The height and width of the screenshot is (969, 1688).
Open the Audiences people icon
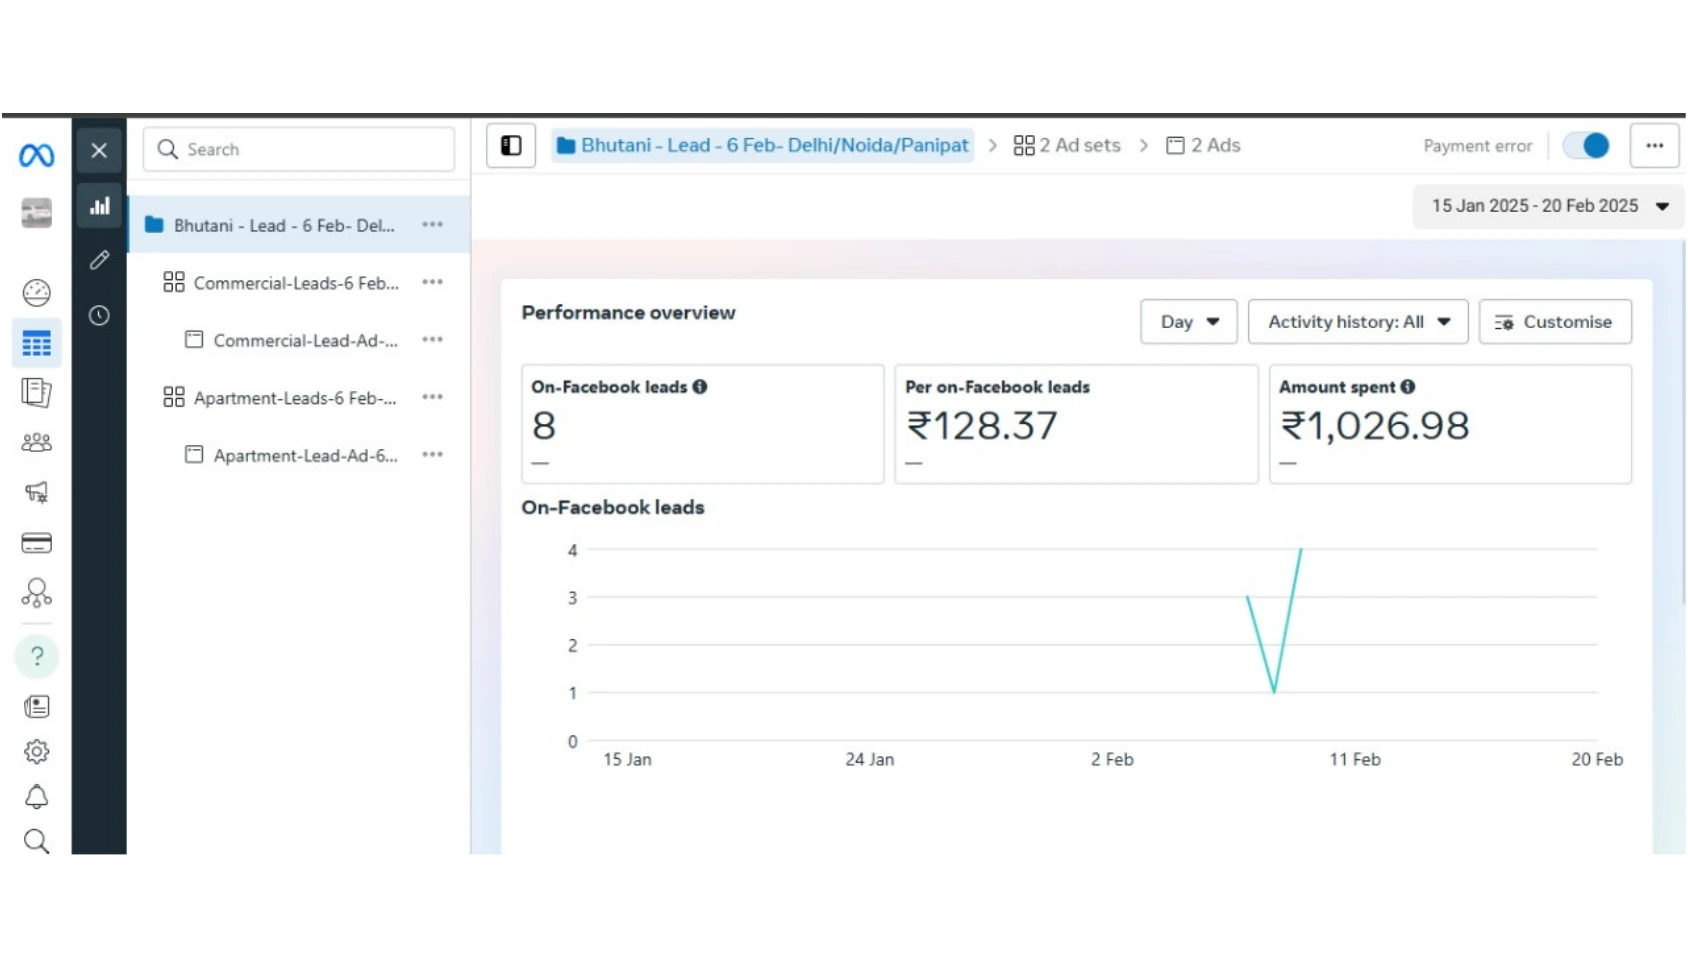pos(36,442)
